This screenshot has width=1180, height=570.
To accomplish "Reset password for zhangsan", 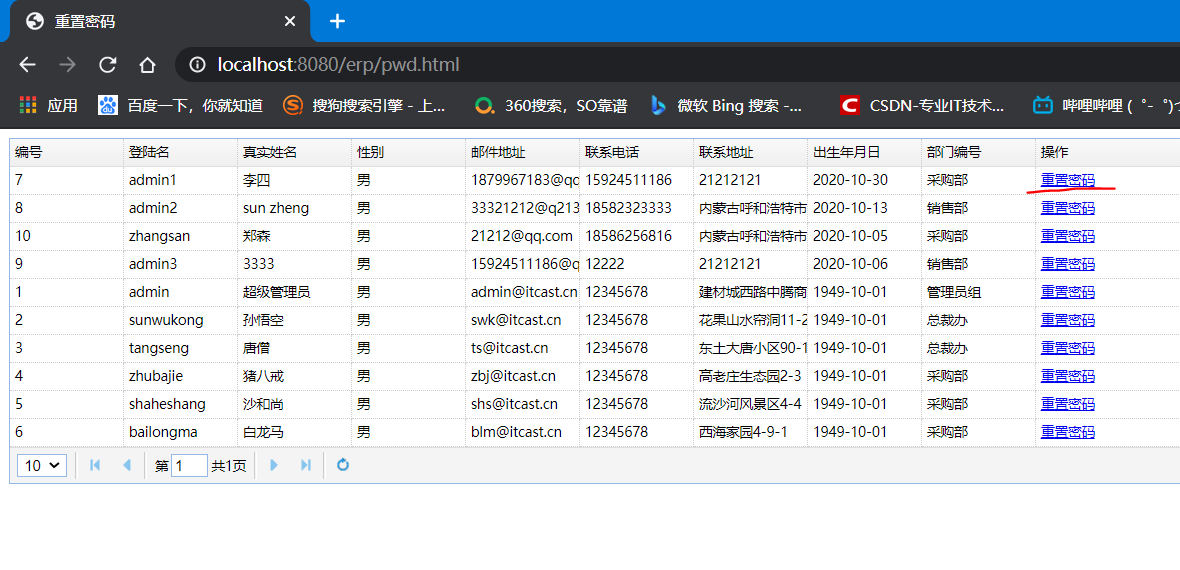I will click(1067, 236).
